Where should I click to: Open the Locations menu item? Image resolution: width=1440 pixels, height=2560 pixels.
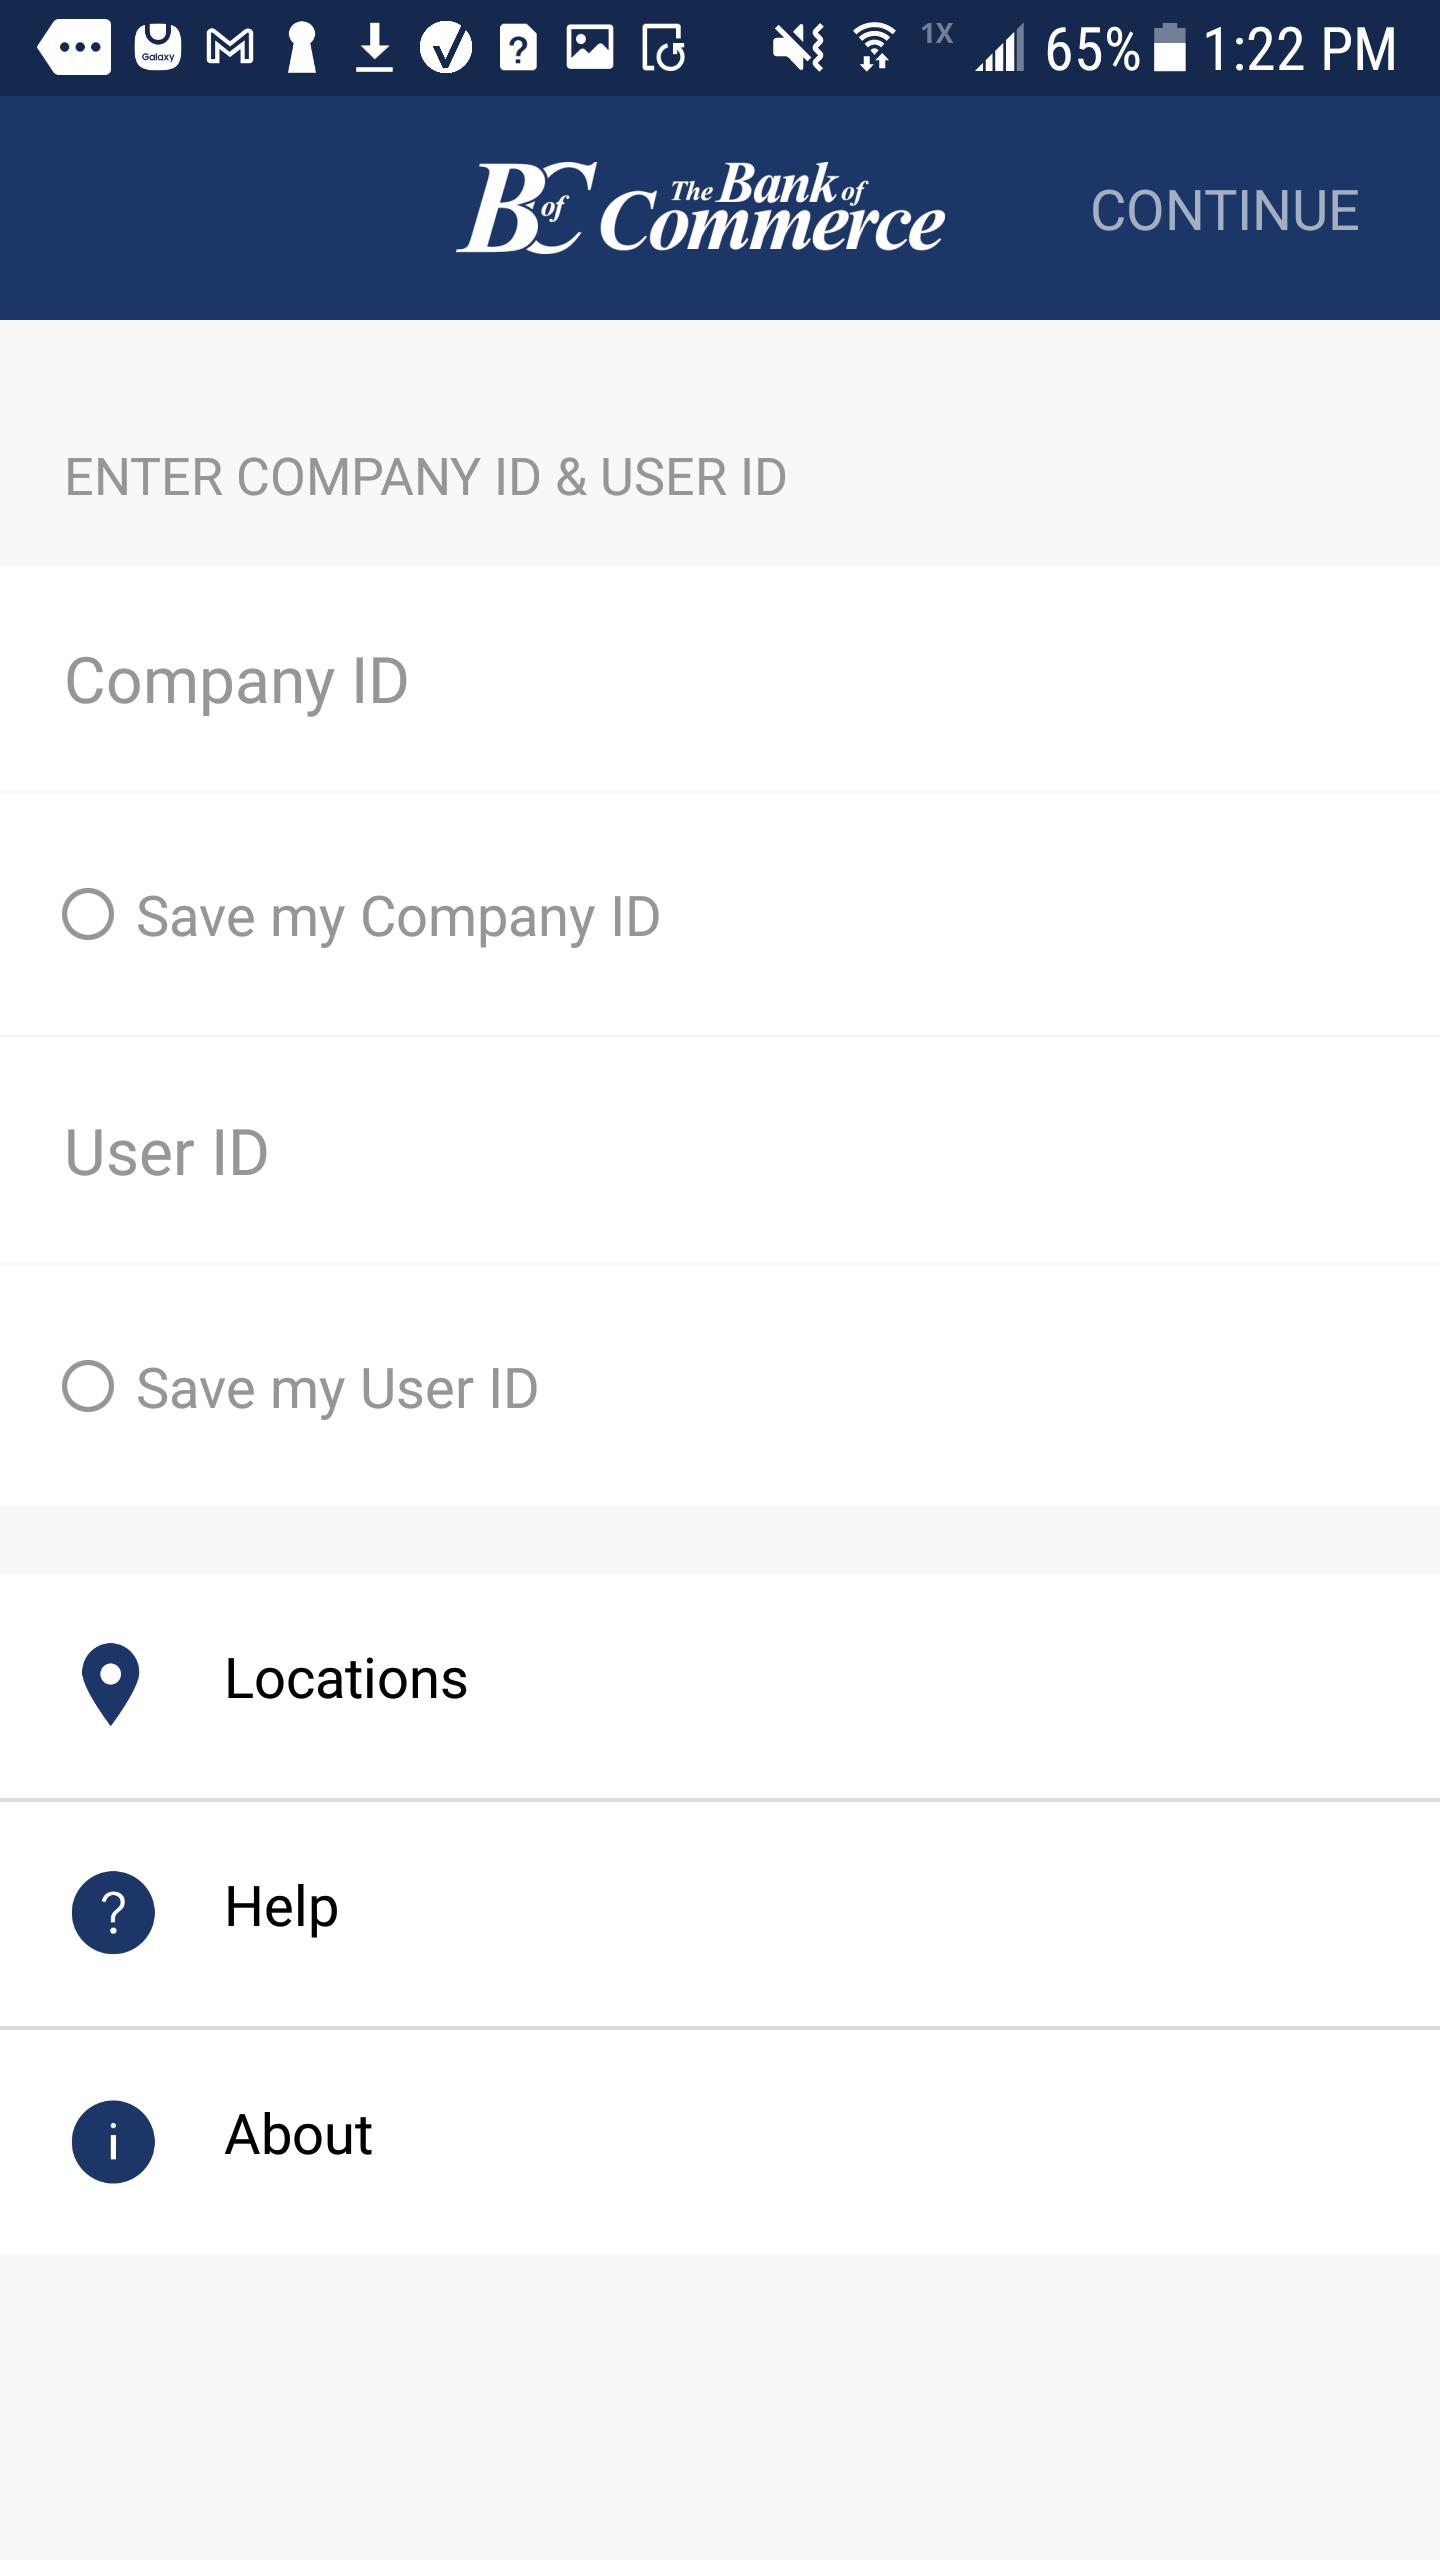tap(346, 1679)
